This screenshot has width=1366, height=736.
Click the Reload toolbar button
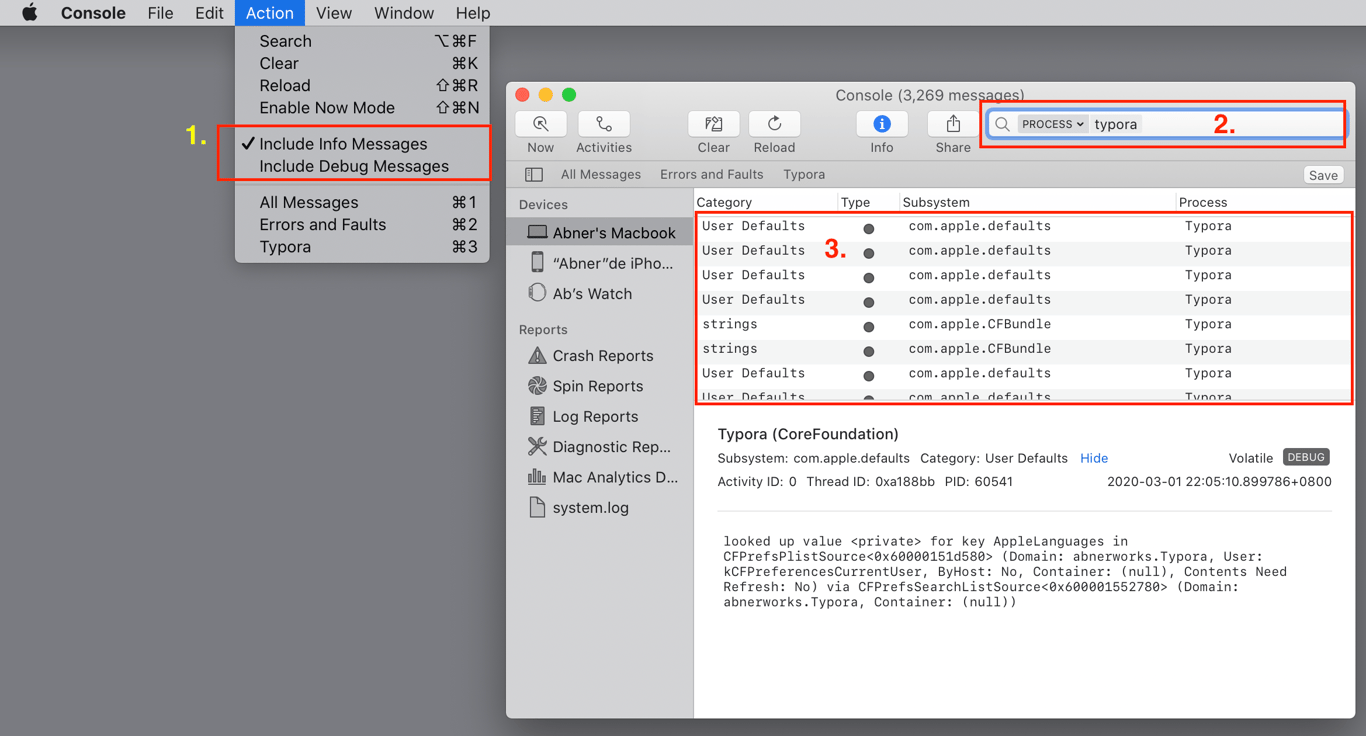(x=774, y=124)
